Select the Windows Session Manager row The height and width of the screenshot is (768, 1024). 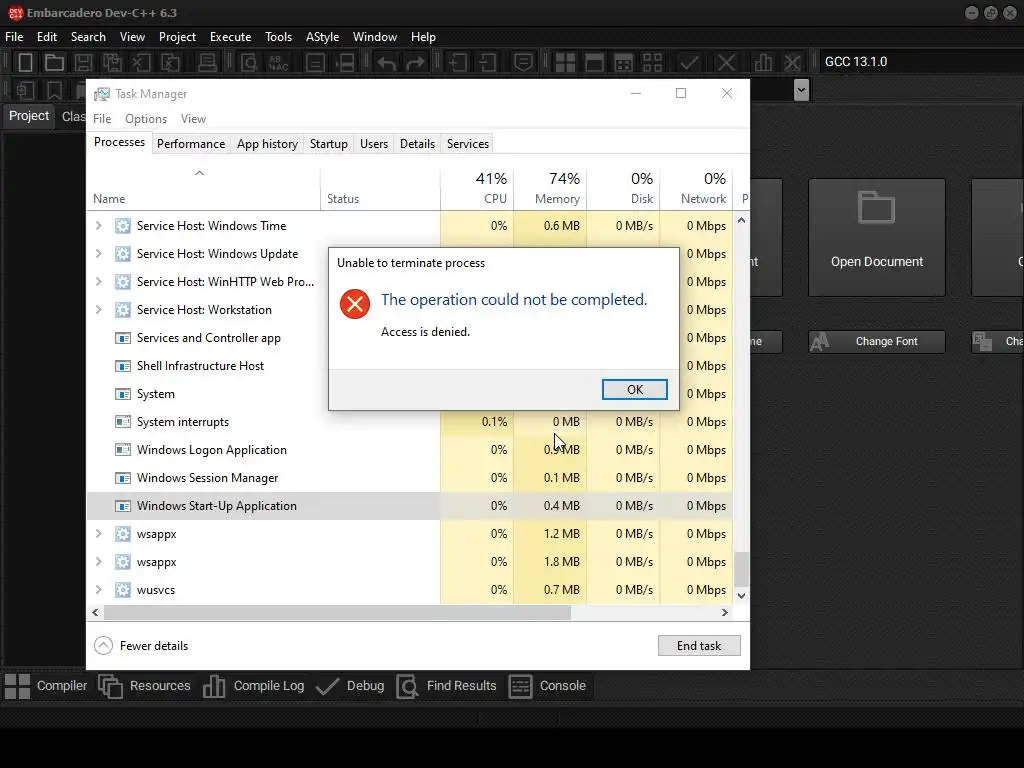[409, 478]
